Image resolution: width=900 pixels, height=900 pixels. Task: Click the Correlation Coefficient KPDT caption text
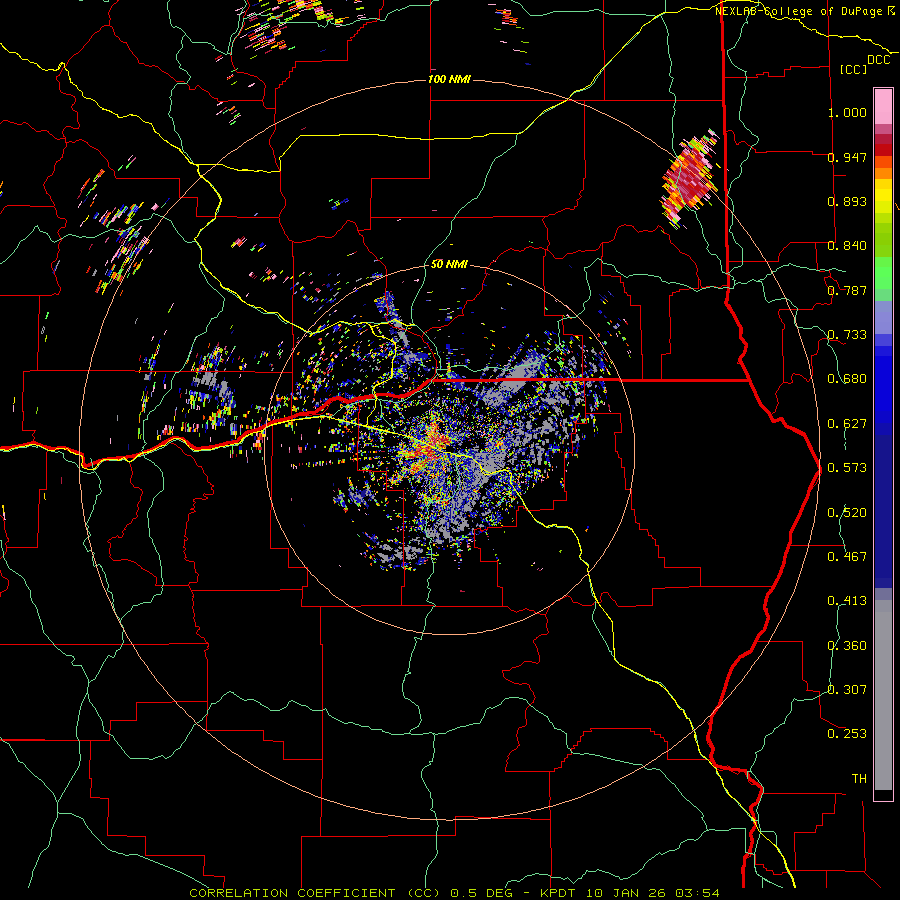click(x=454, y=893)
